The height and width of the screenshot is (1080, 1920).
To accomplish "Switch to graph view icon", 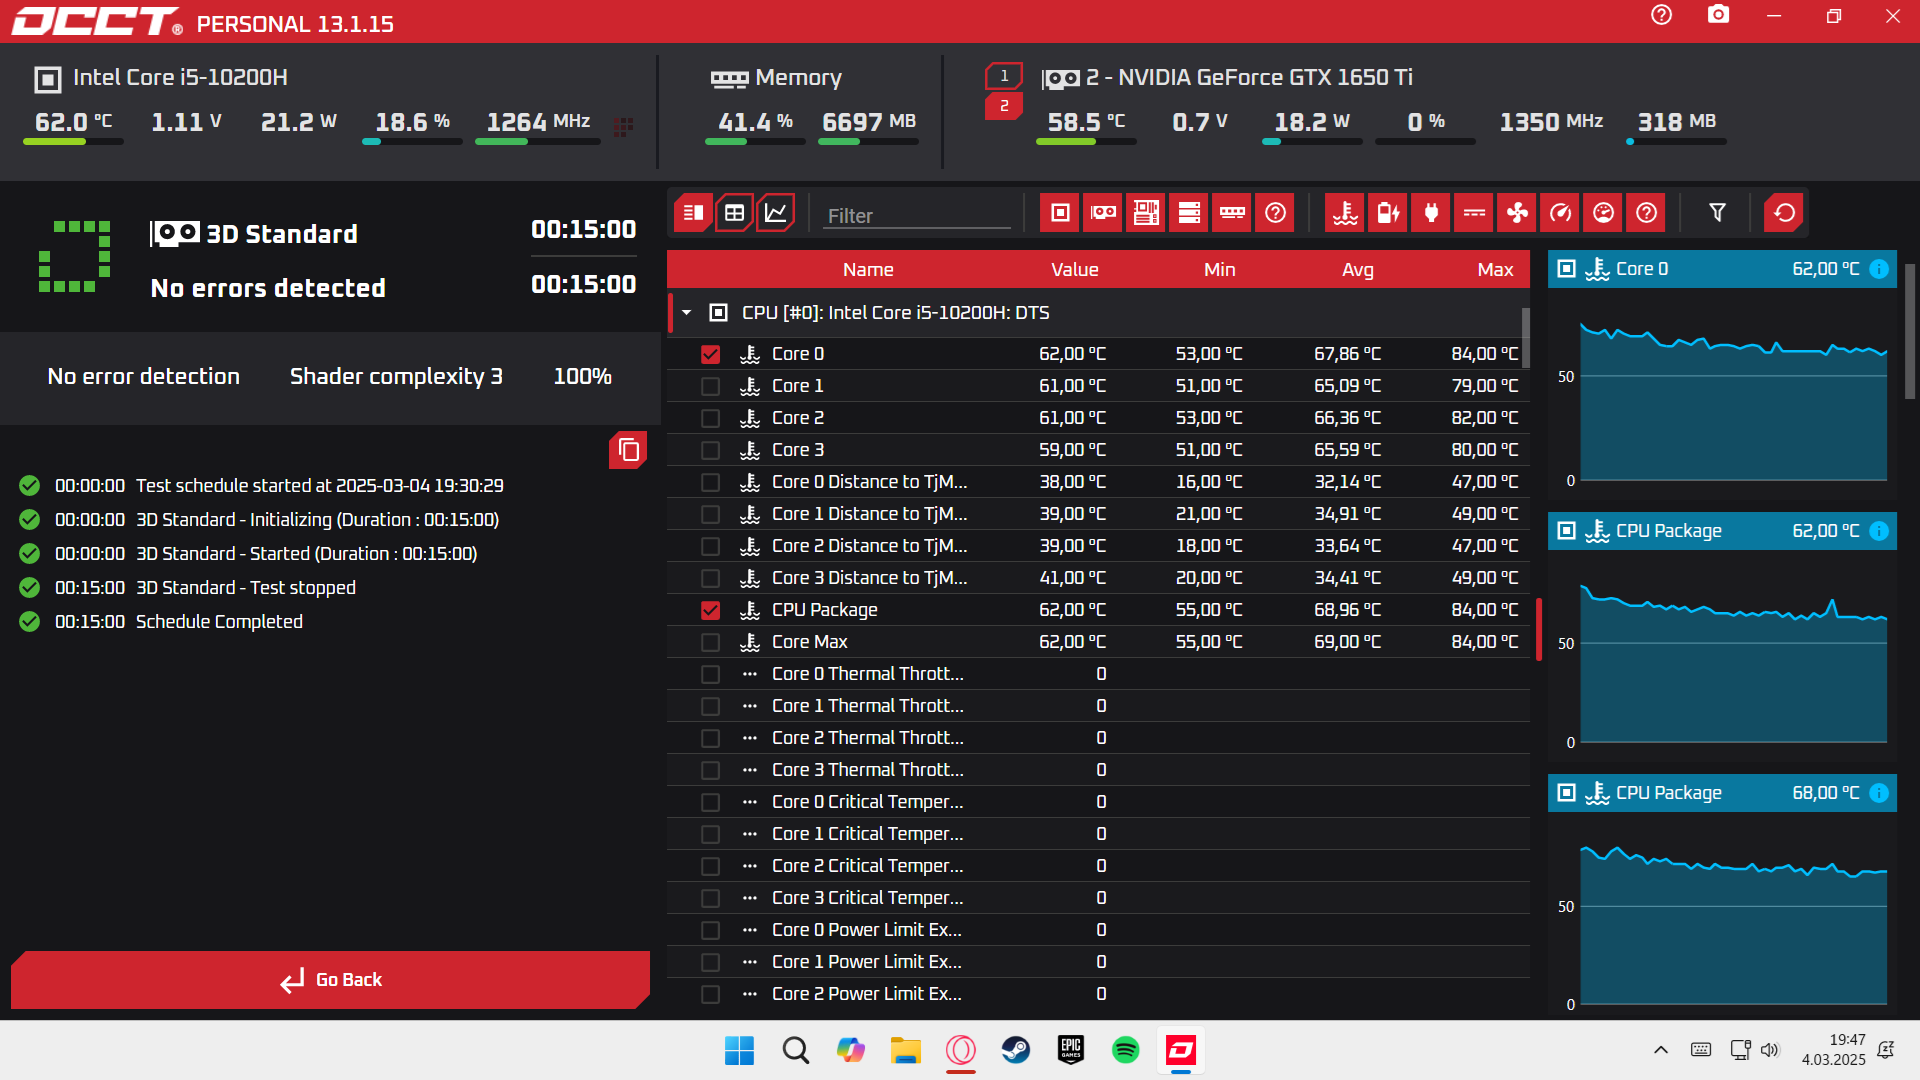I will pyautogui.click(x=775, y=213).
